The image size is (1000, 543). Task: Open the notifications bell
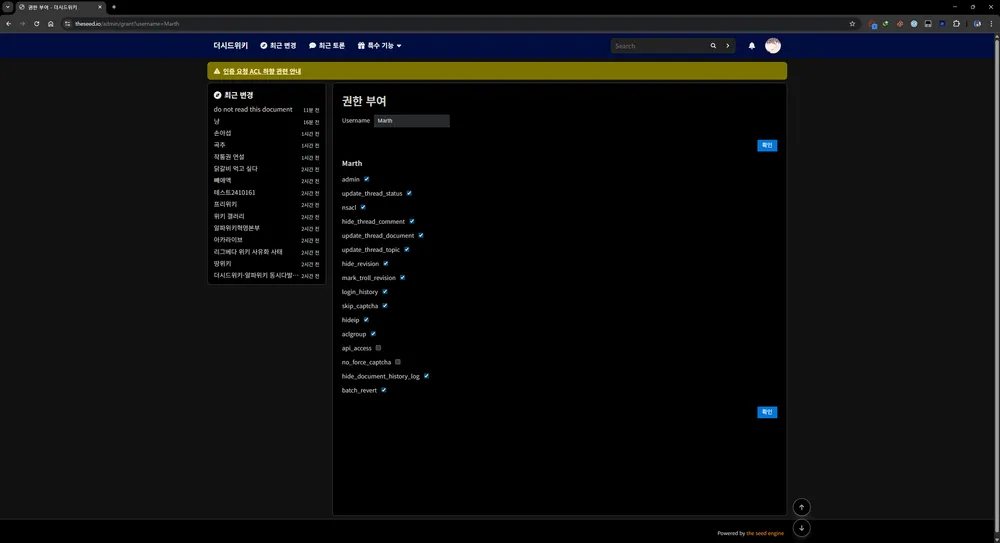(x=752, y=46)
